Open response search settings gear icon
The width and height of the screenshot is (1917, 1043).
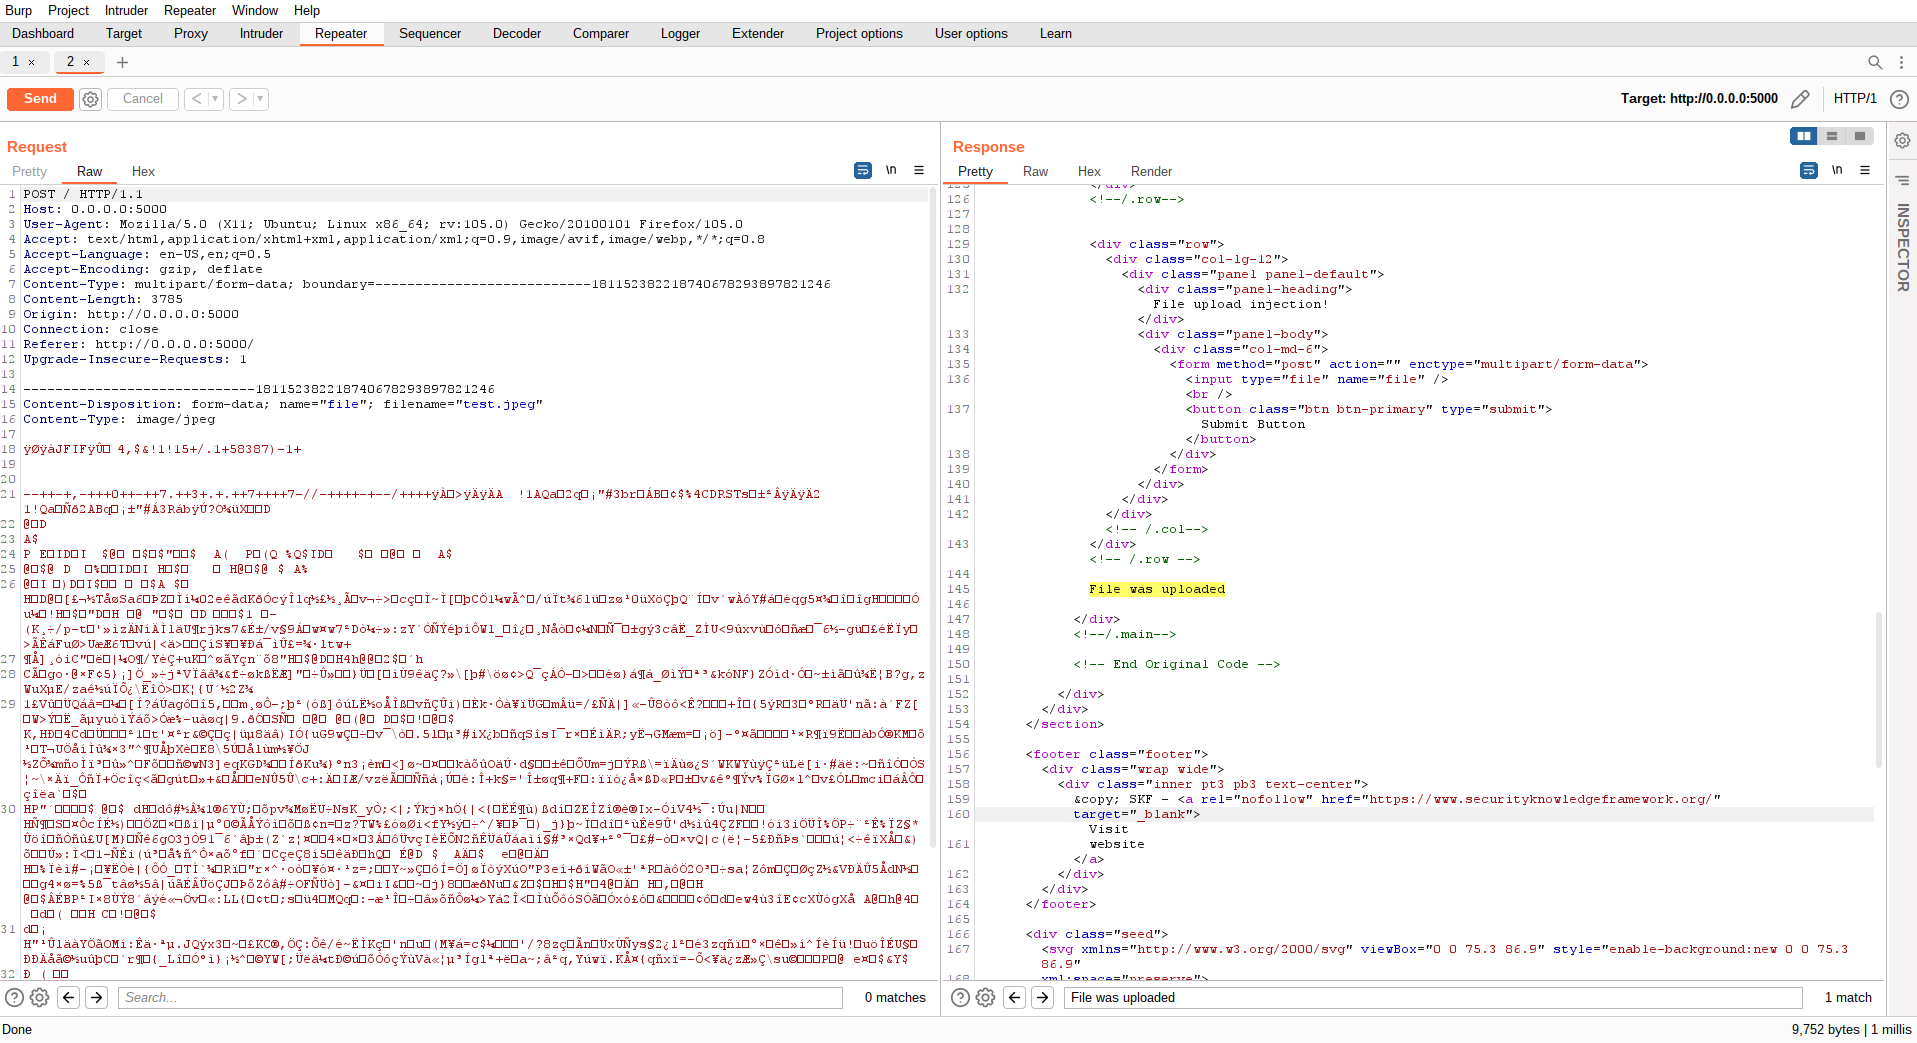pos(985,997)
